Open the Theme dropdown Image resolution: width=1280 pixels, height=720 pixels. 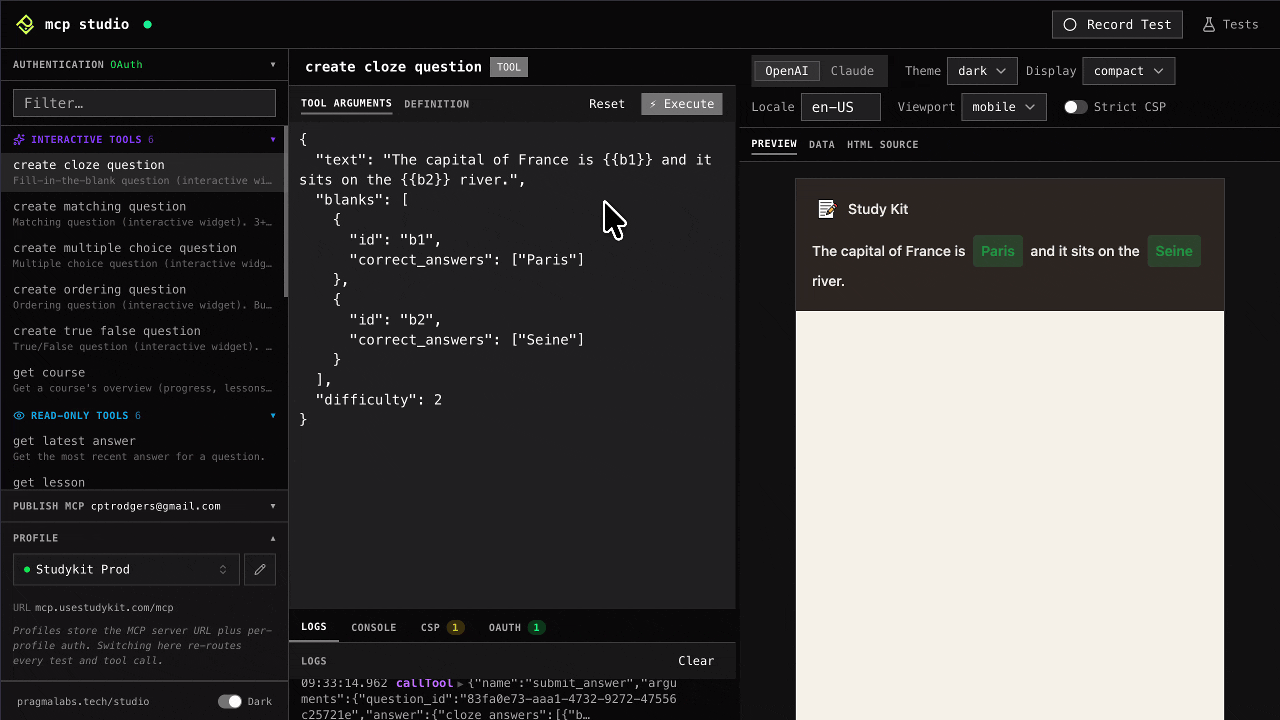pos(982,71)
